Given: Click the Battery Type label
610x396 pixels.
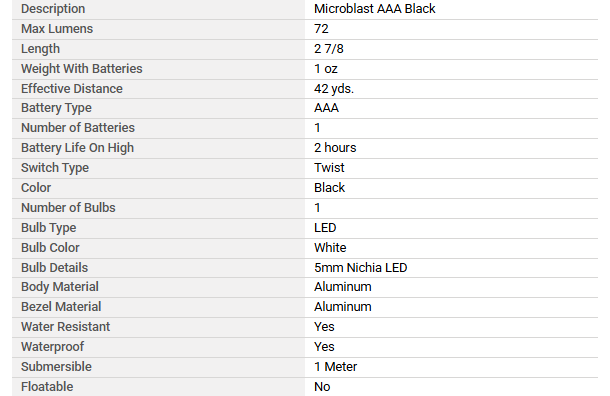Looking at the screenshot, I should pyautogui.click(x=56, y=108).
